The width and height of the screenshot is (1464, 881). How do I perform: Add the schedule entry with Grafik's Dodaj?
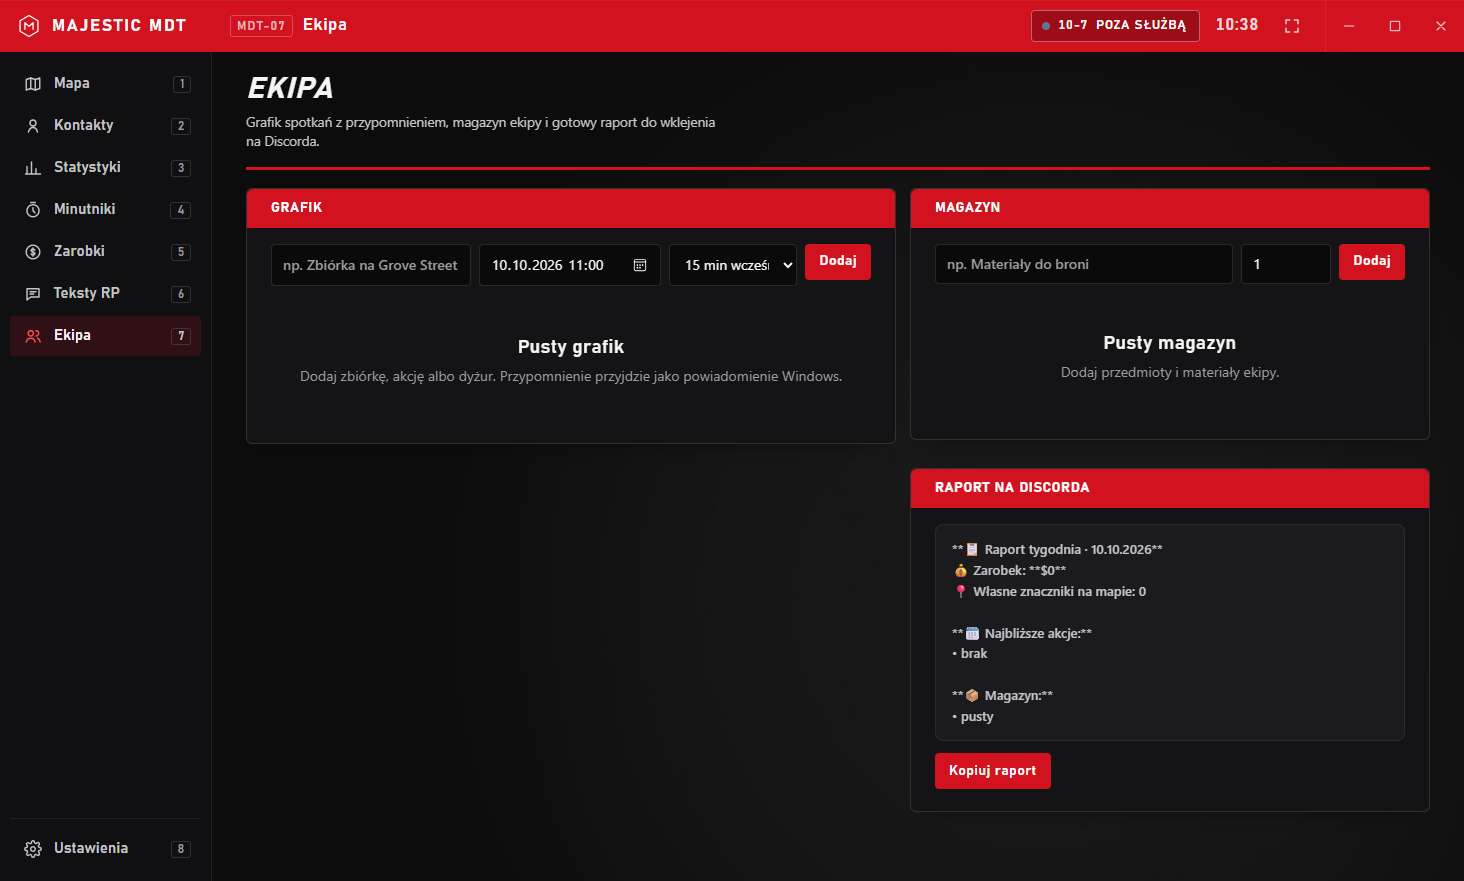838,262
